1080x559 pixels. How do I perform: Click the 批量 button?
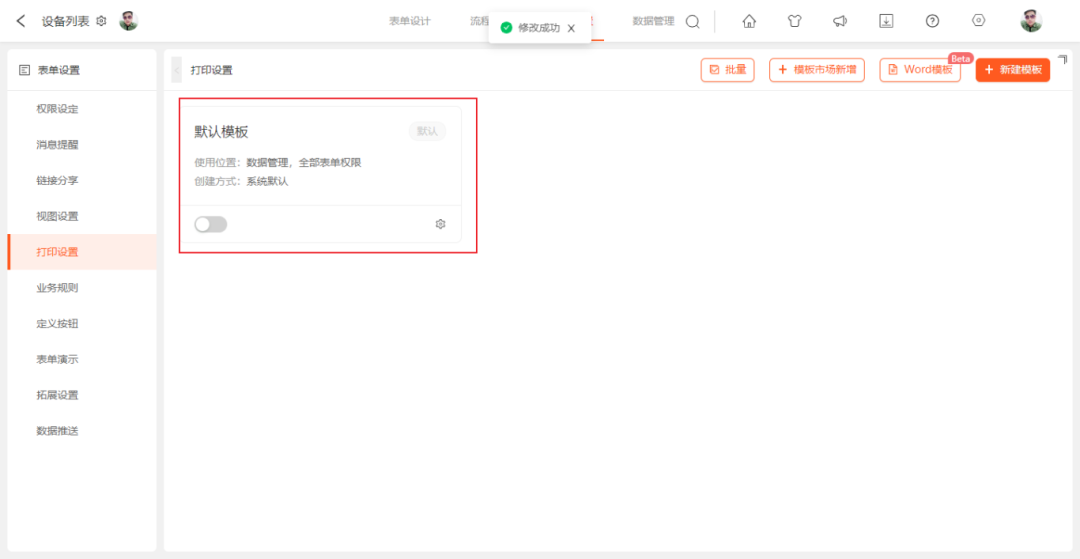pyautogui.click(x=727, y=70)
